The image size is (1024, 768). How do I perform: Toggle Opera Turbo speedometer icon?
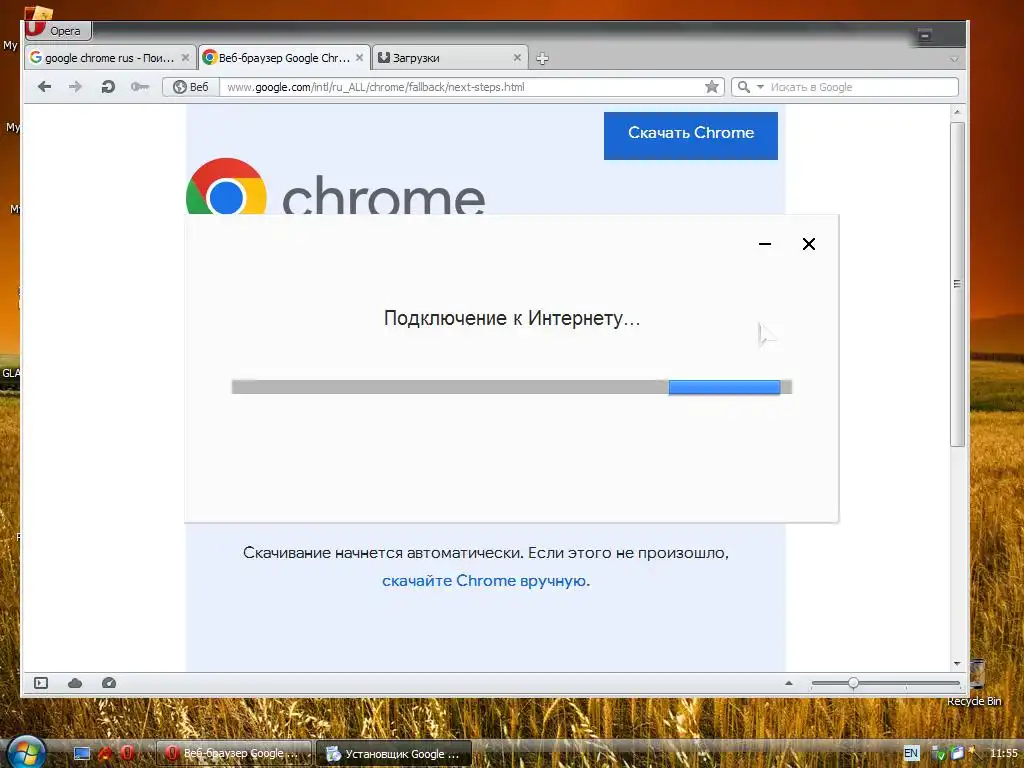(x=109, y=682)
